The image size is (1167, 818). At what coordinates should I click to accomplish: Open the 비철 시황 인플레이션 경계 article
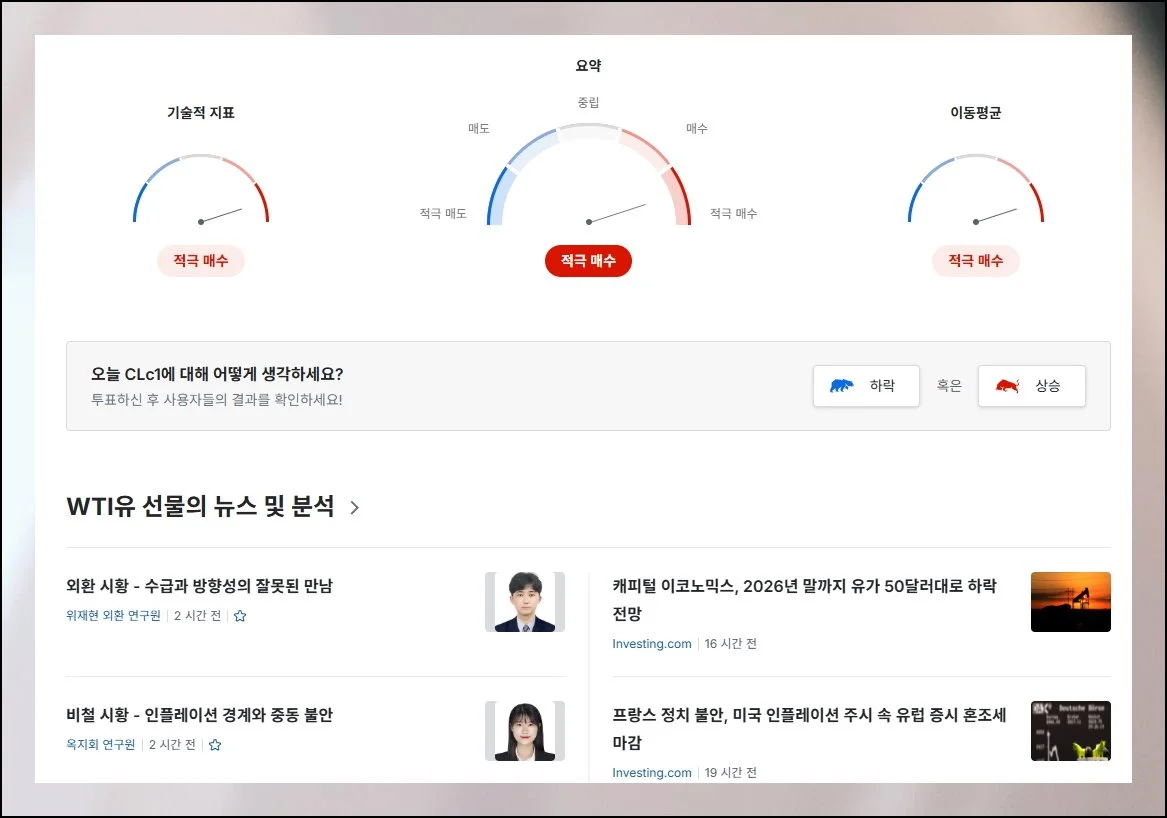pyautogui.click(x=199, y=715)
